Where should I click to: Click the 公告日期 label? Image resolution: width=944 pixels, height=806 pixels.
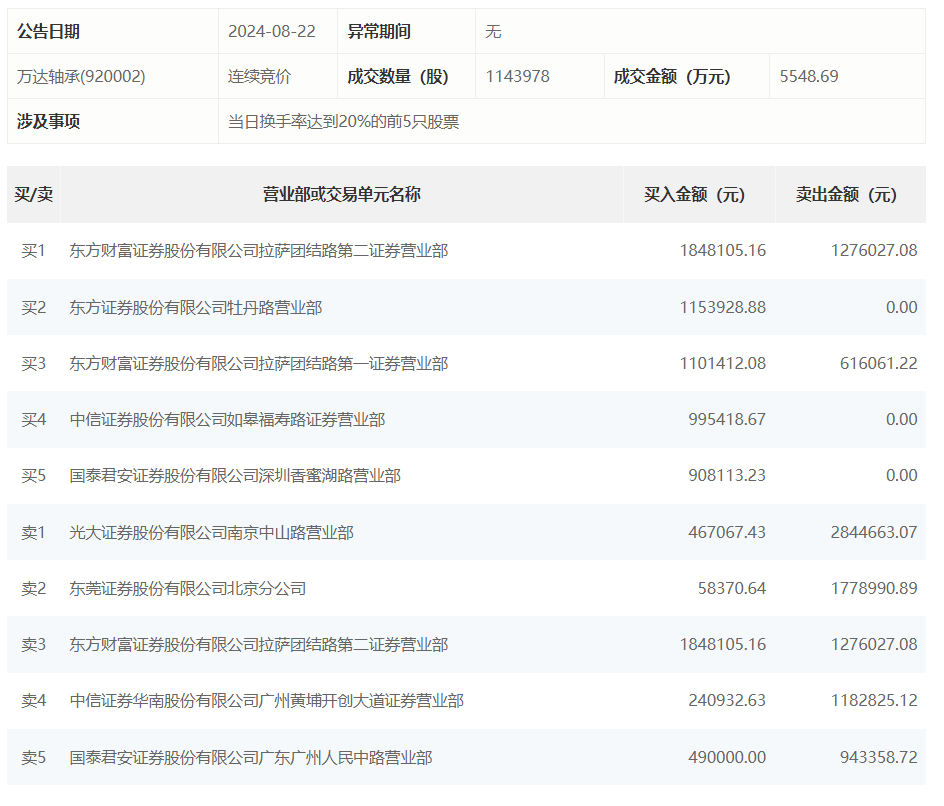(x=48, y=31)
